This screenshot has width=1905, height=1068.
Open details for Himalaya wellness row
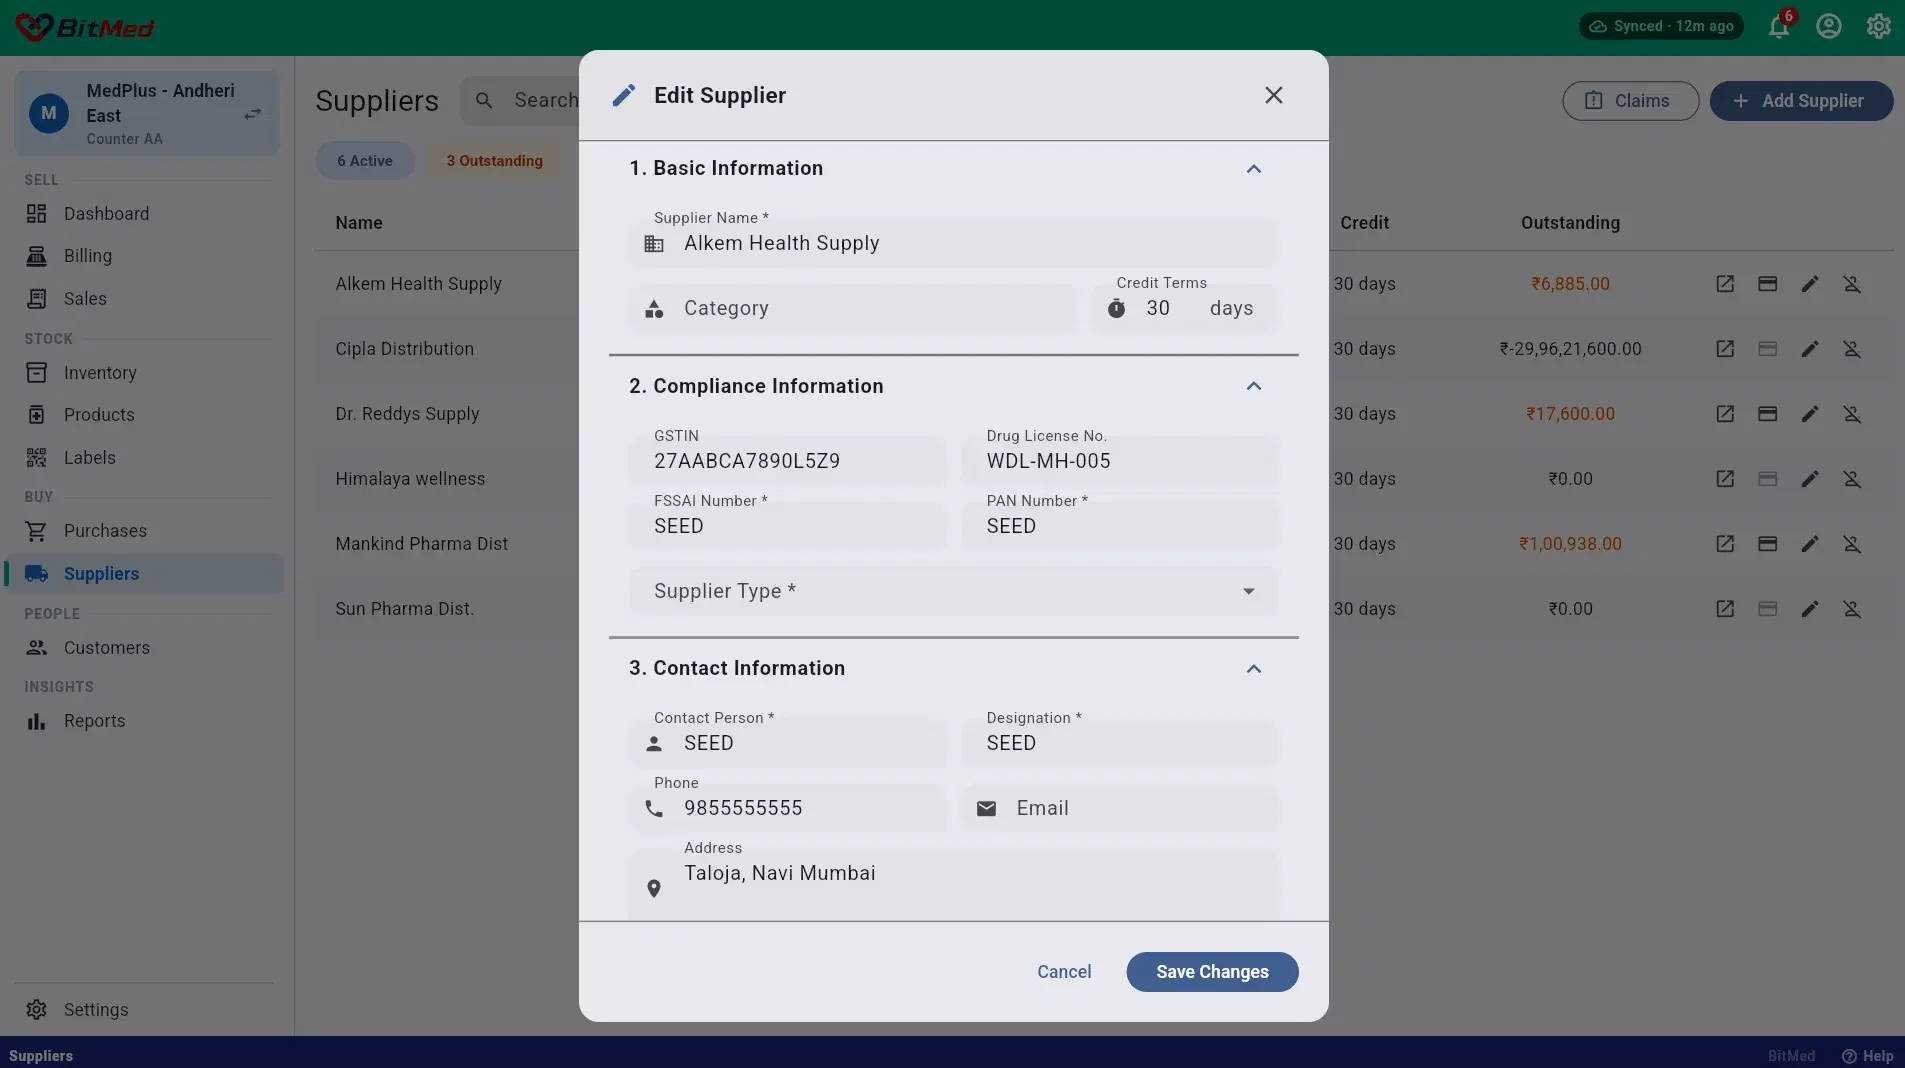[x=1725, y=479]
